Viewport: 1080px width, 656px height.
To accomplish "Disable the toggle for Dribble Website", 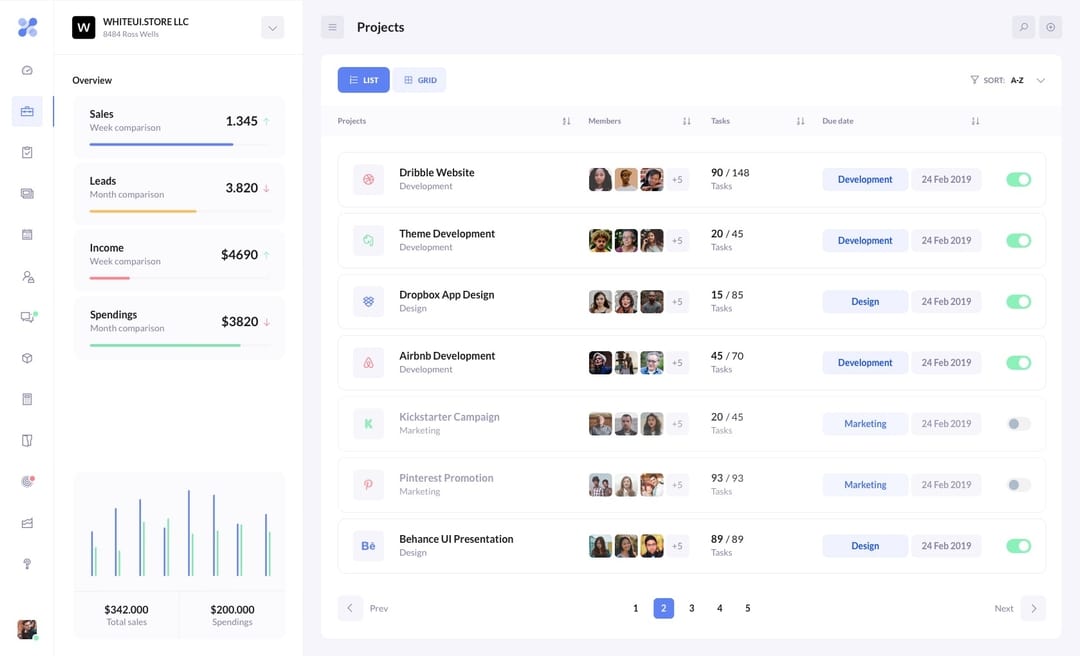I will coord(1019,179).
